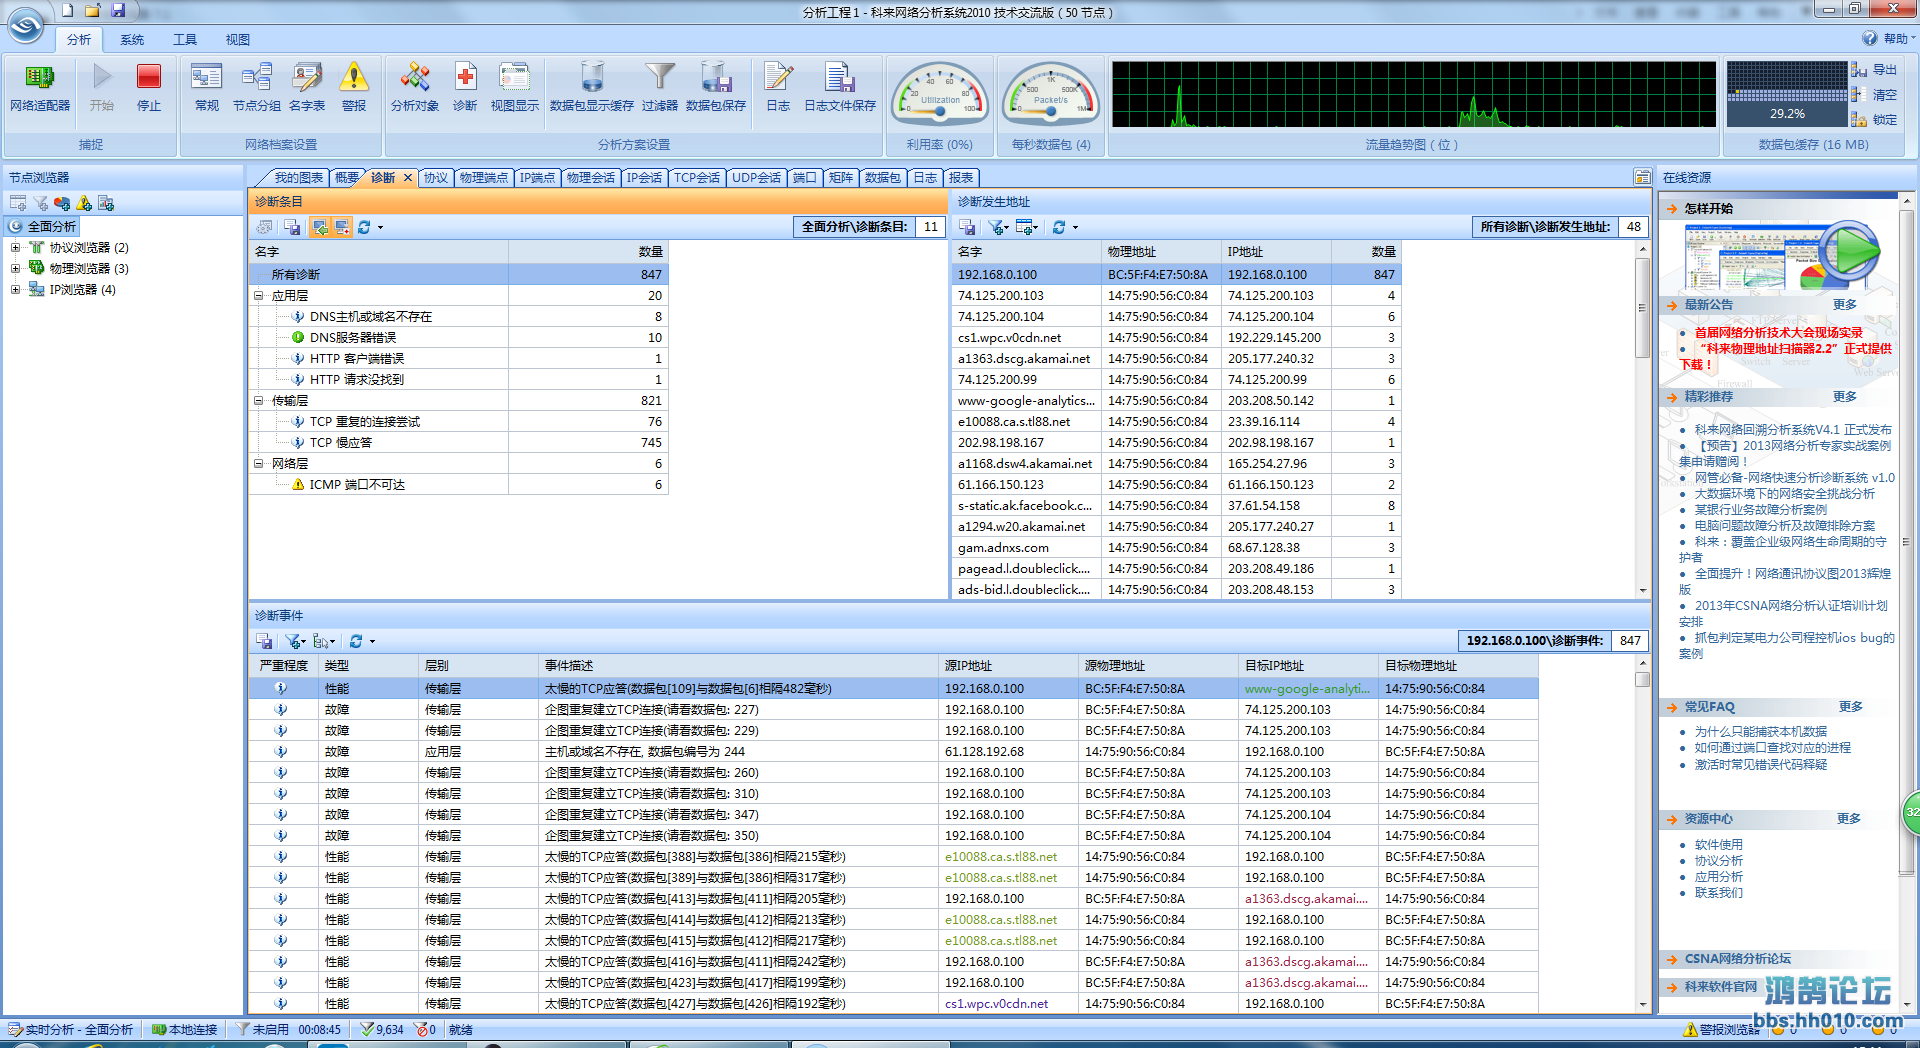The height and width of the screenshot is (1048, 1920).
Task: Open the 数据包 view tab
Action: click(x=883, y=178)
